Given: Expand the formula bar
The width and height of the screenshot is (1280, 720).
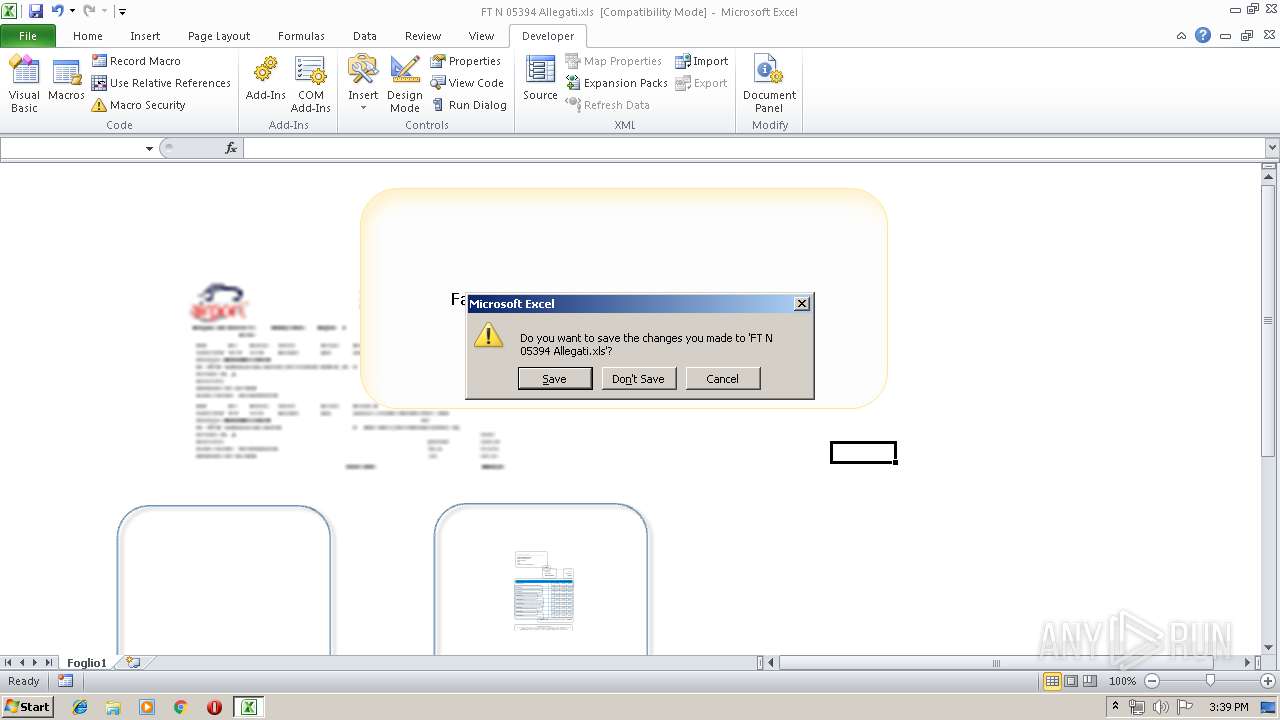Looking at the screenshot, I should coord(1272,148).
